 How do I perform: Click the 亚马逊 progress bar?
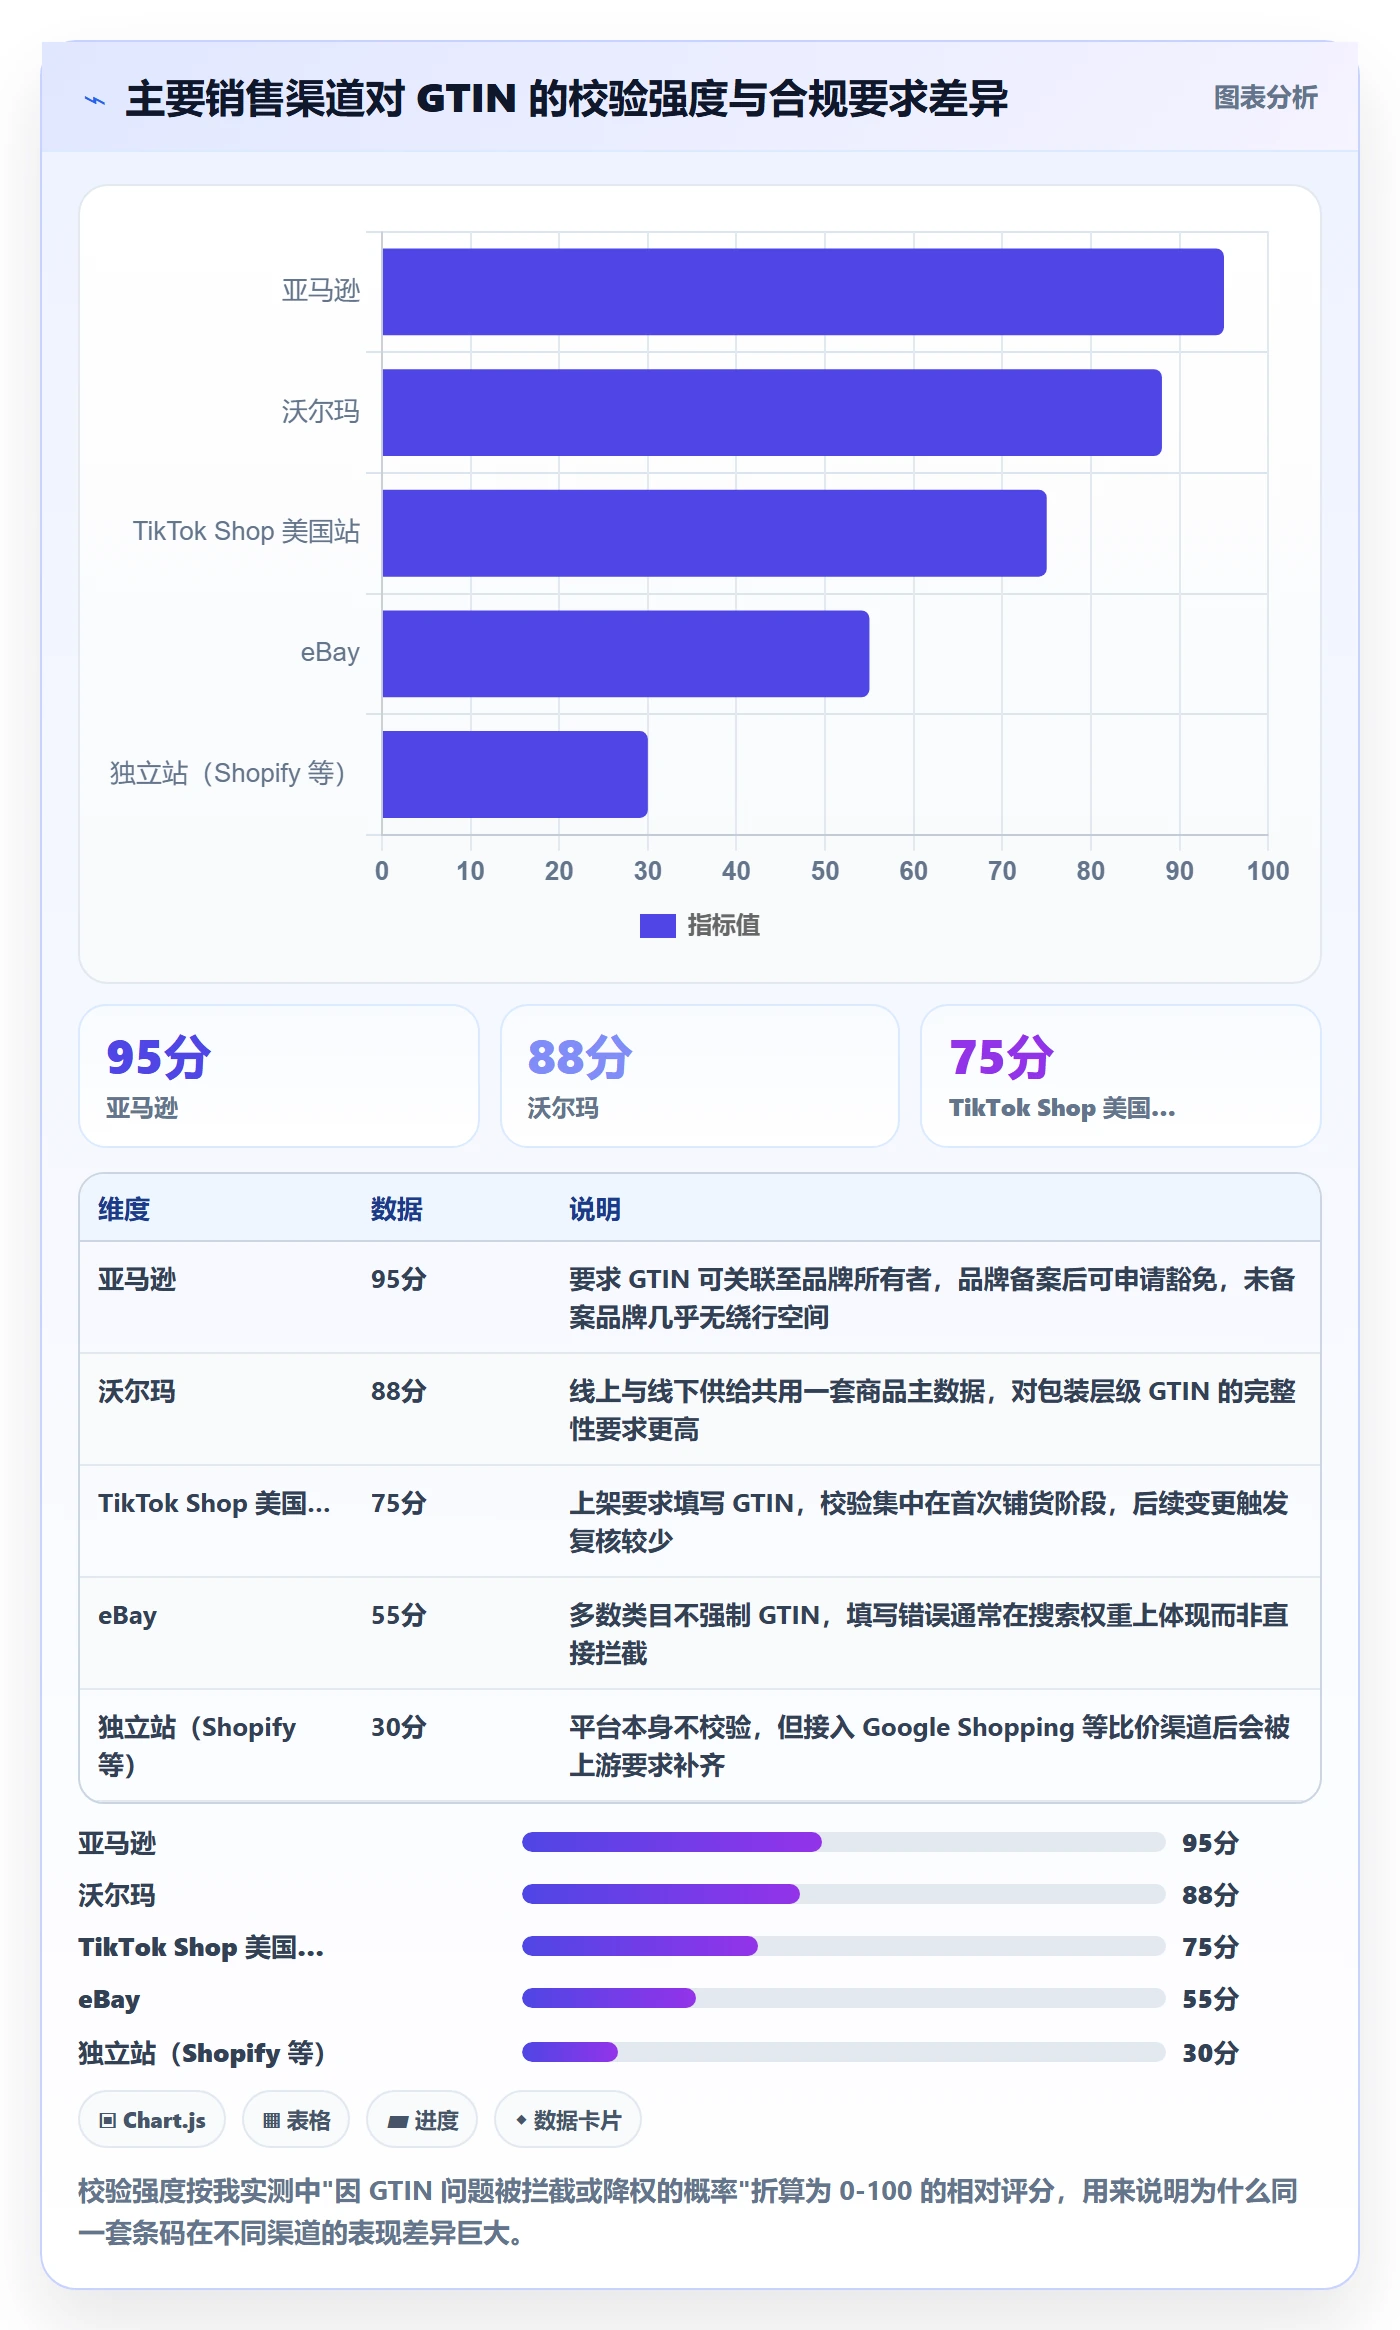click(x=844, y=1842)
